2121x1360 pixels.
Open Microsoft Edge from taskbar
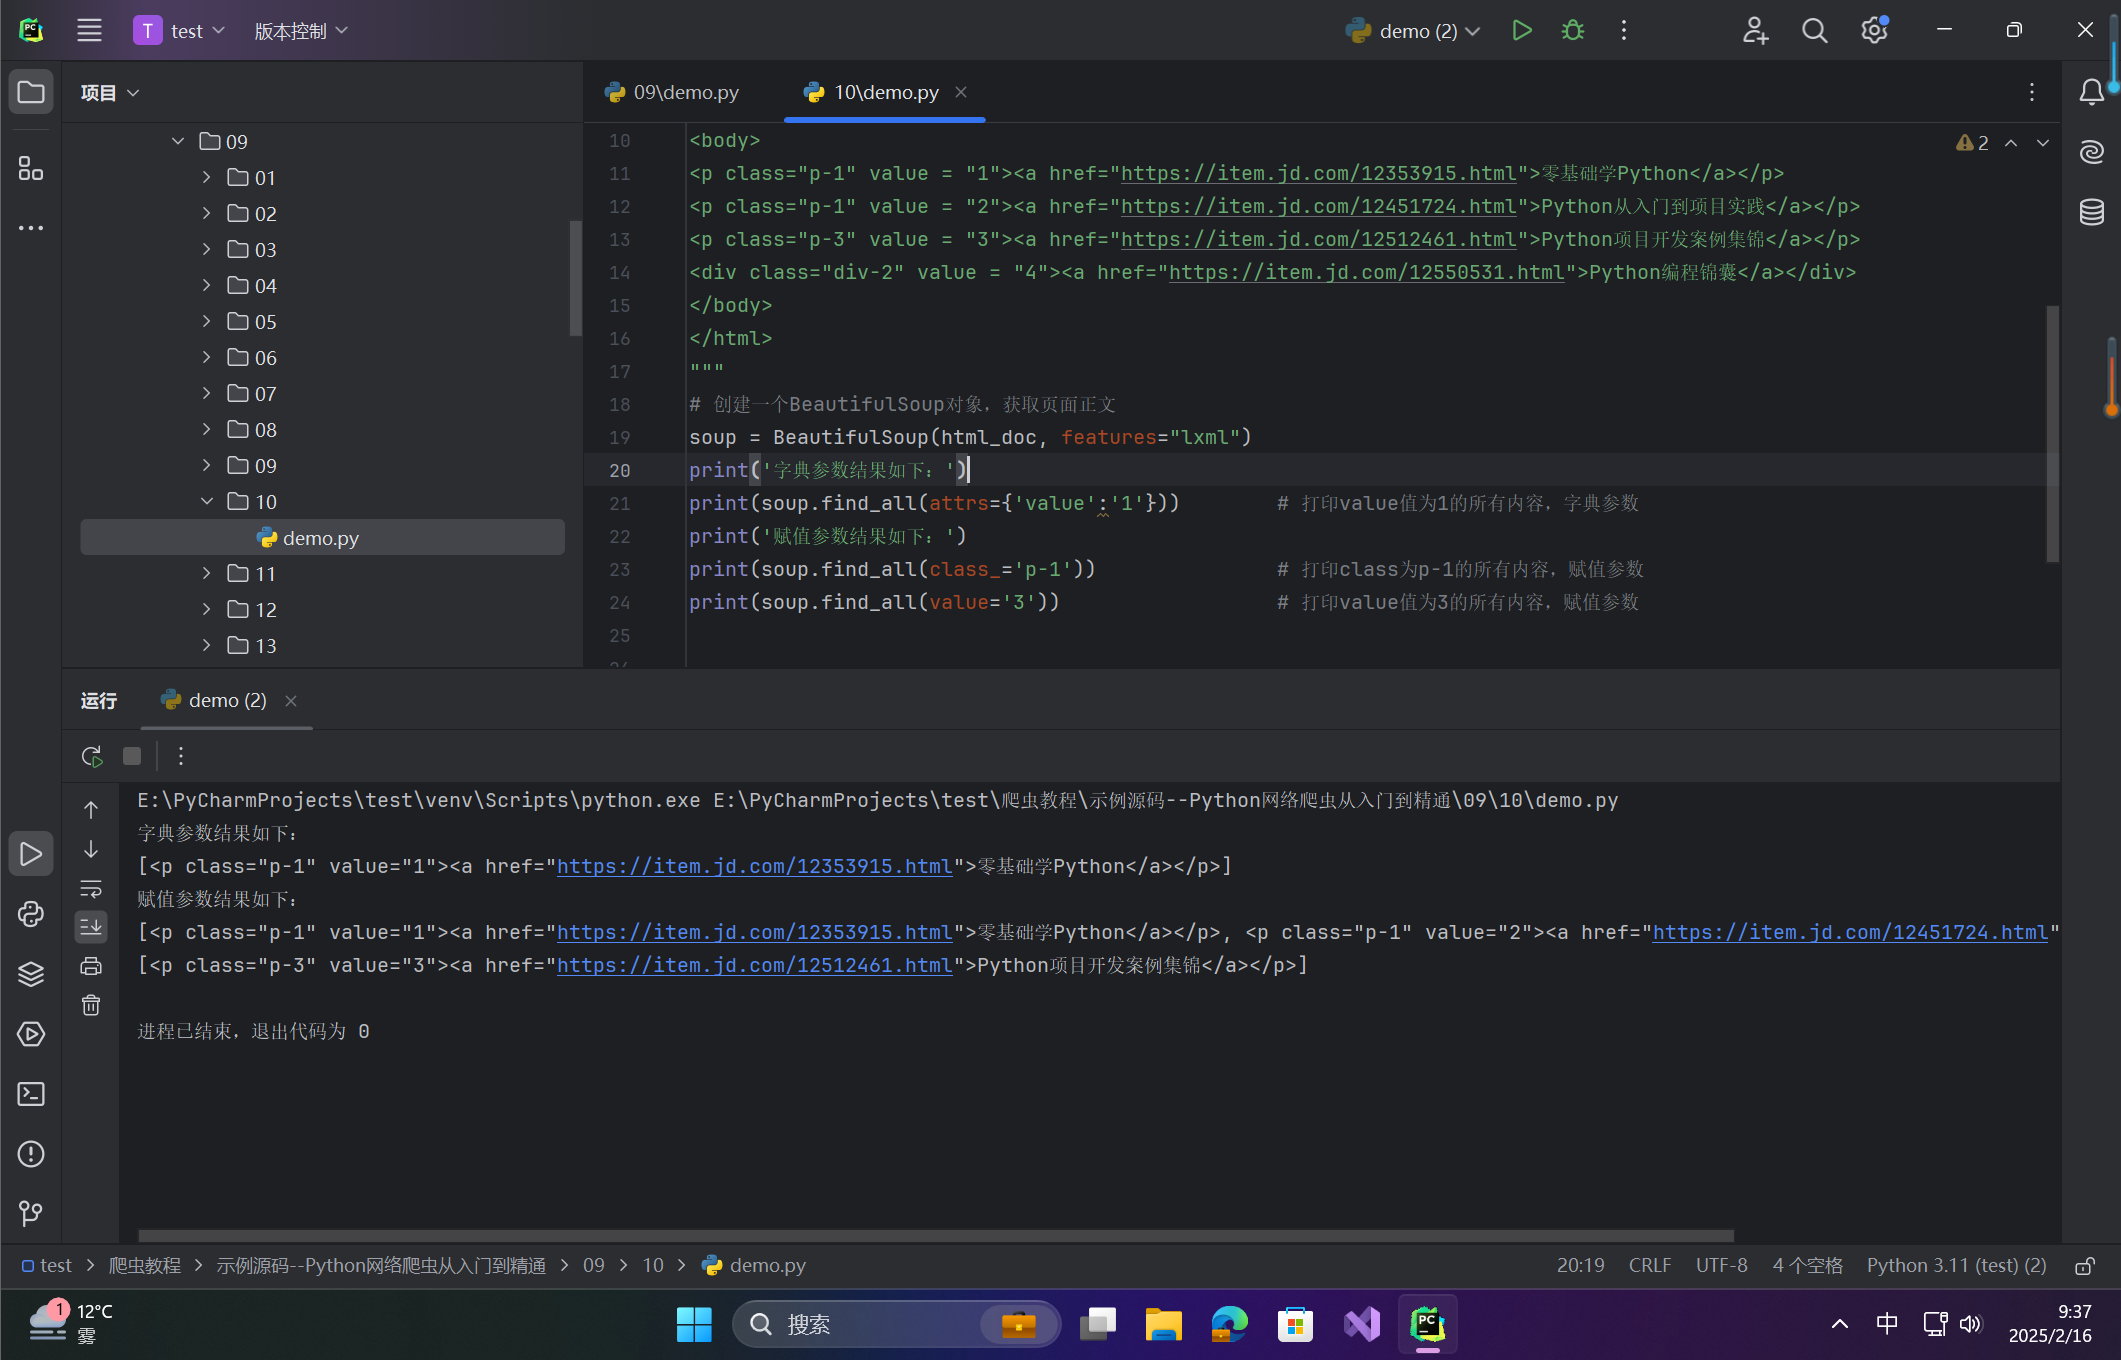tap(1229, 1324)
